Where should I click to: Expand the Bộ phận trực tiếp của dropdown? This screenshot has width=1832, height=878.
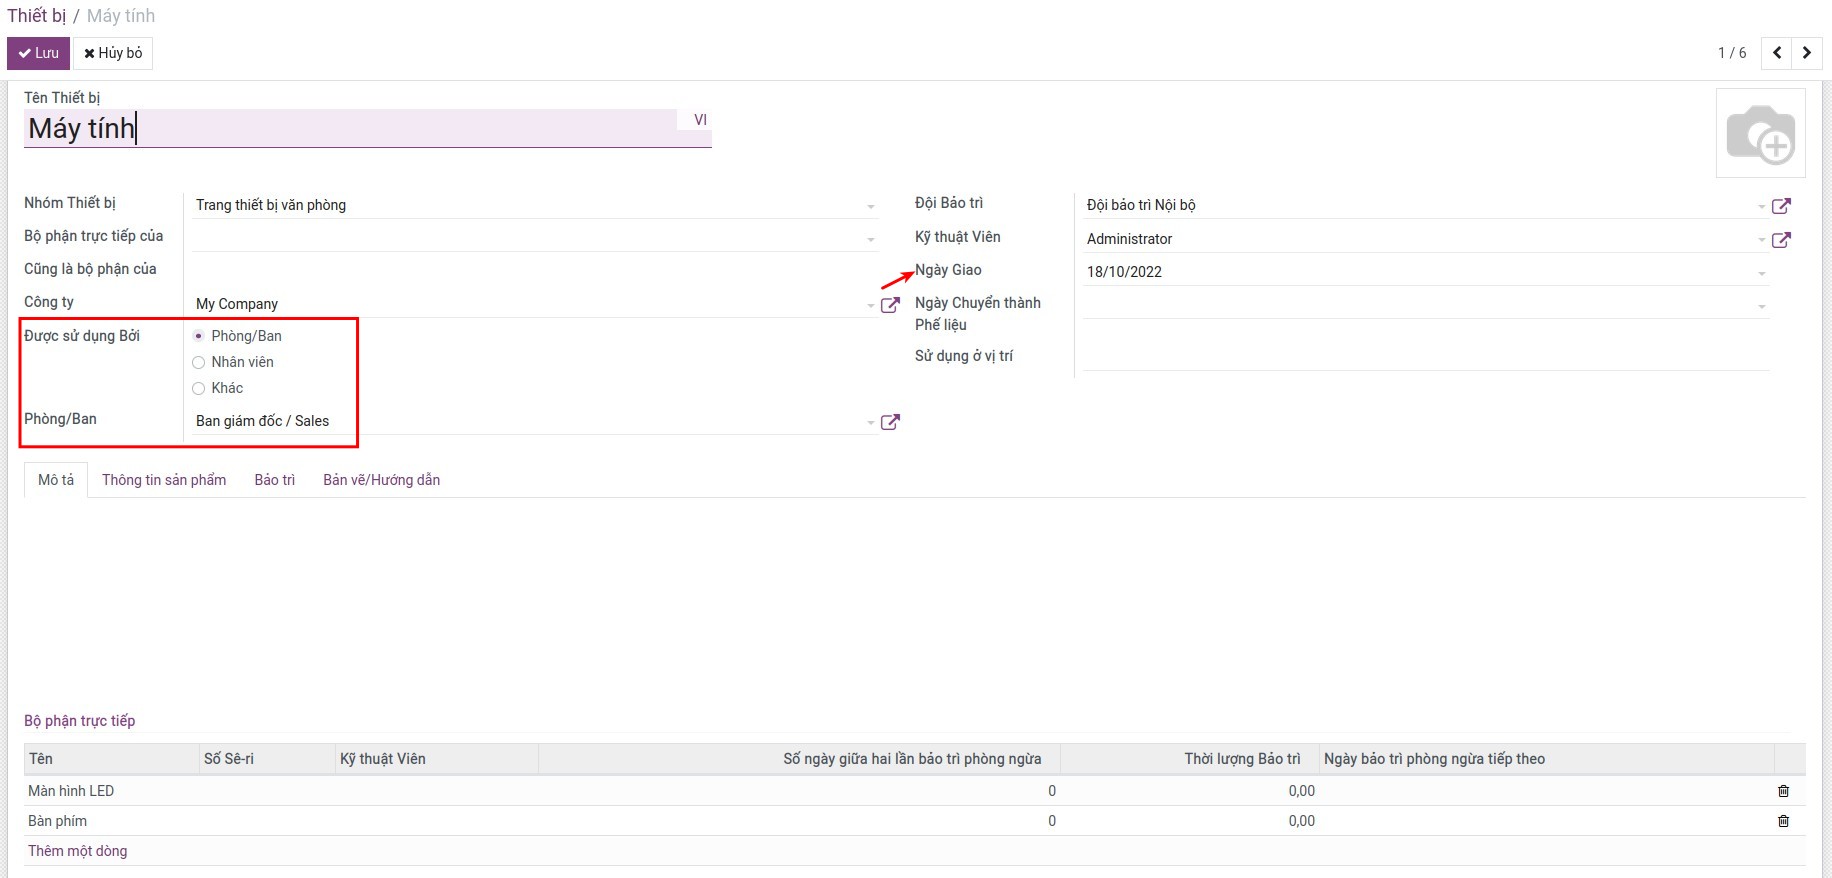(870, 239)
